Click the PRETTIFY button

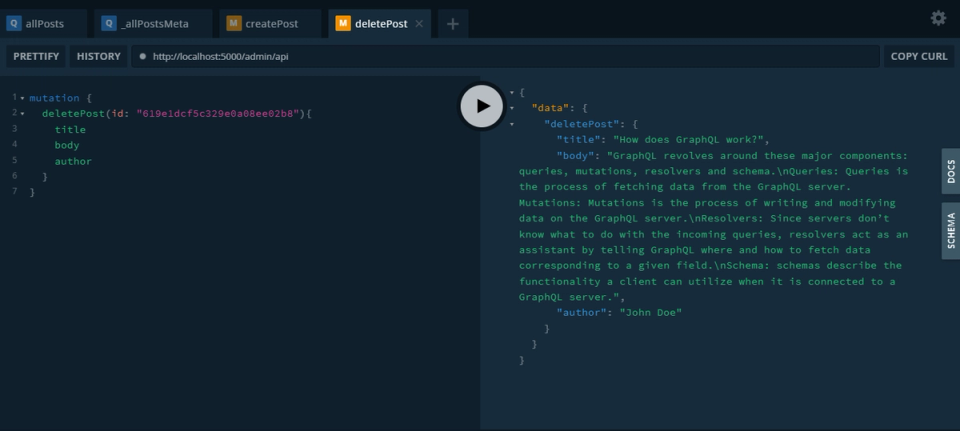point(36,56)
